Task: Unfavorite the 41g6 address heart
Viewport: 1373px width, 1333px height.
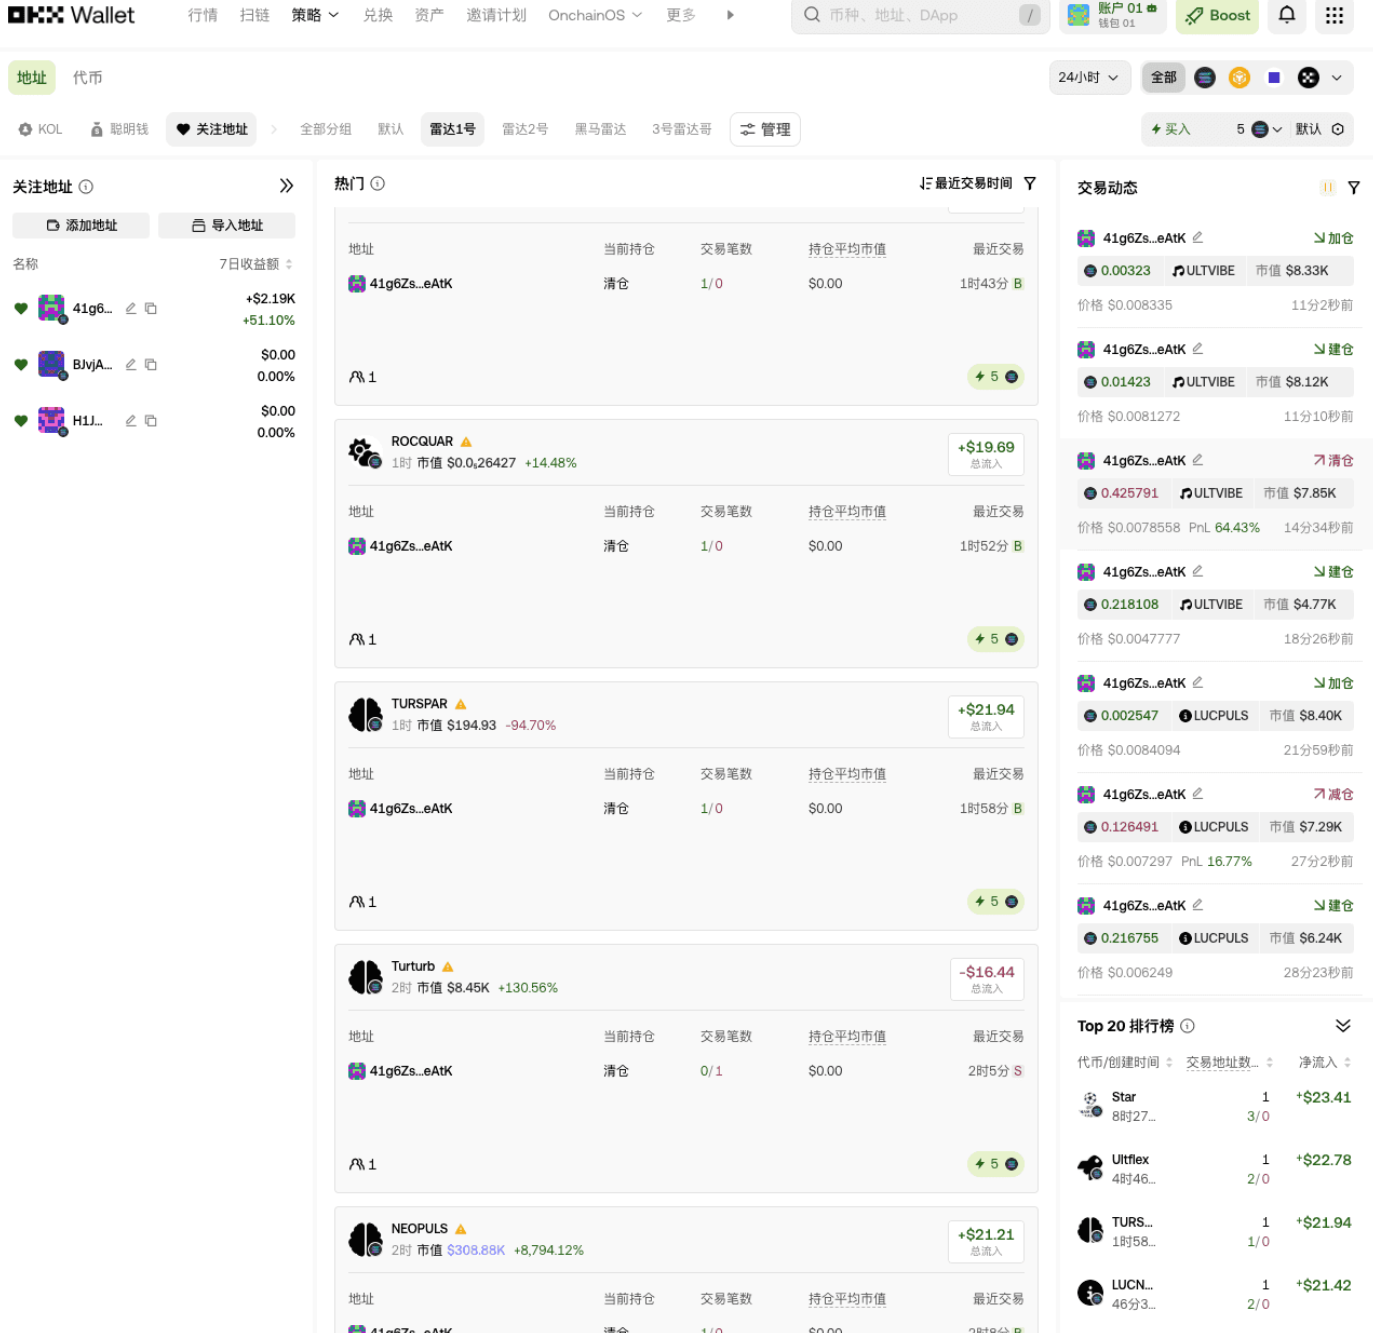Action: [21, 309]
